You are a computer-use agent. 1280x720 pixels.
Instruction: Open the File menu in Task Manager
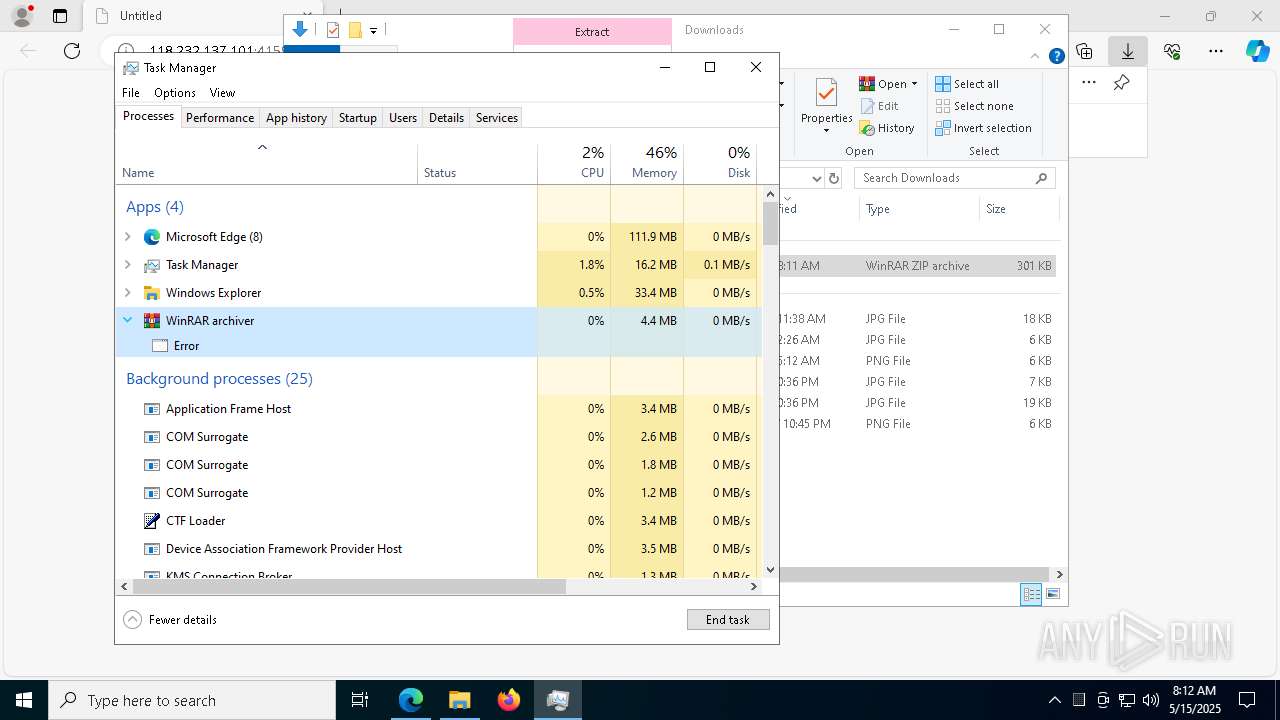[x=131, y=93]
